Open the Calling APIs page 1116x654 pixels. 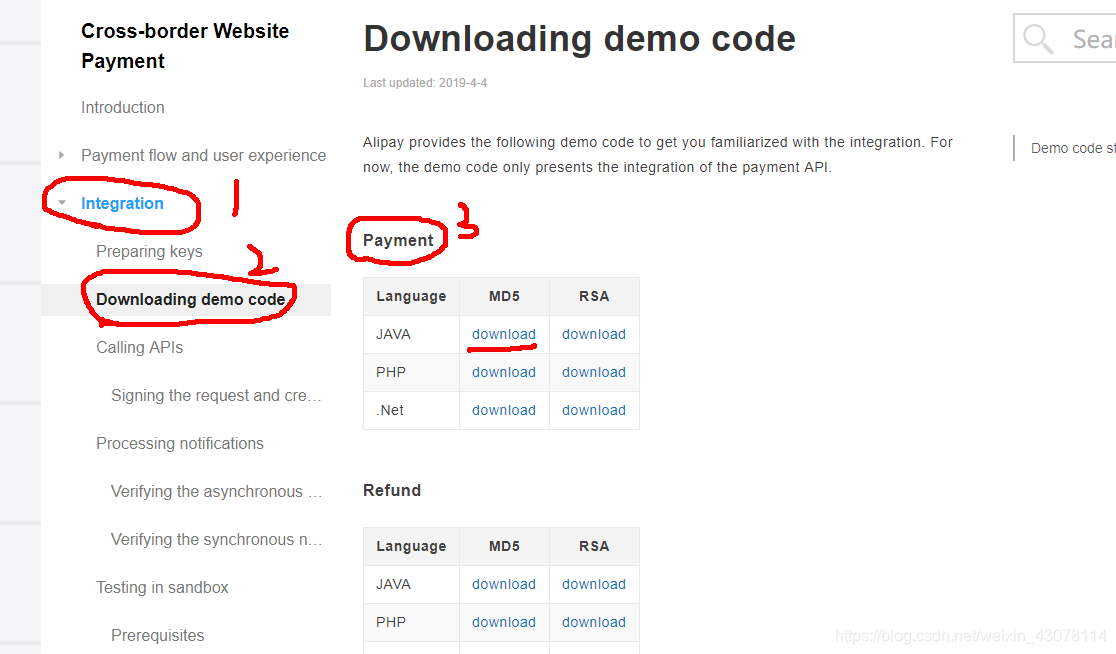140,347
